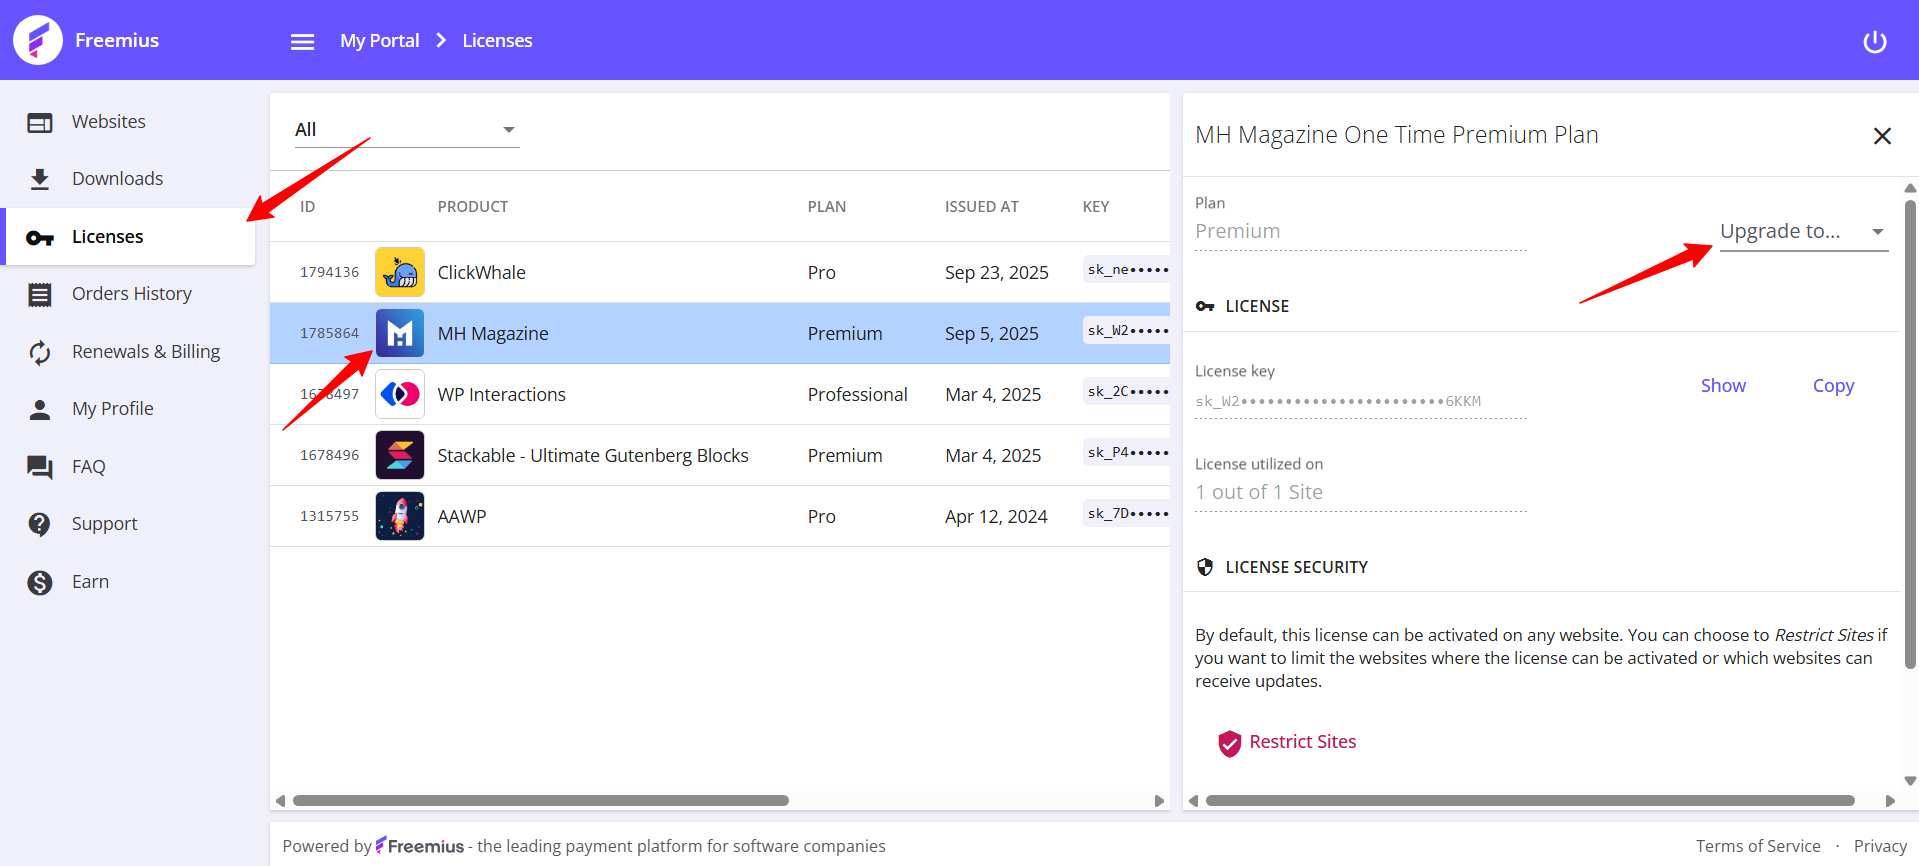The height and width of the screenshot is (866, 1919).
Task: Show the hidden license key
Action: [1722, 386]
